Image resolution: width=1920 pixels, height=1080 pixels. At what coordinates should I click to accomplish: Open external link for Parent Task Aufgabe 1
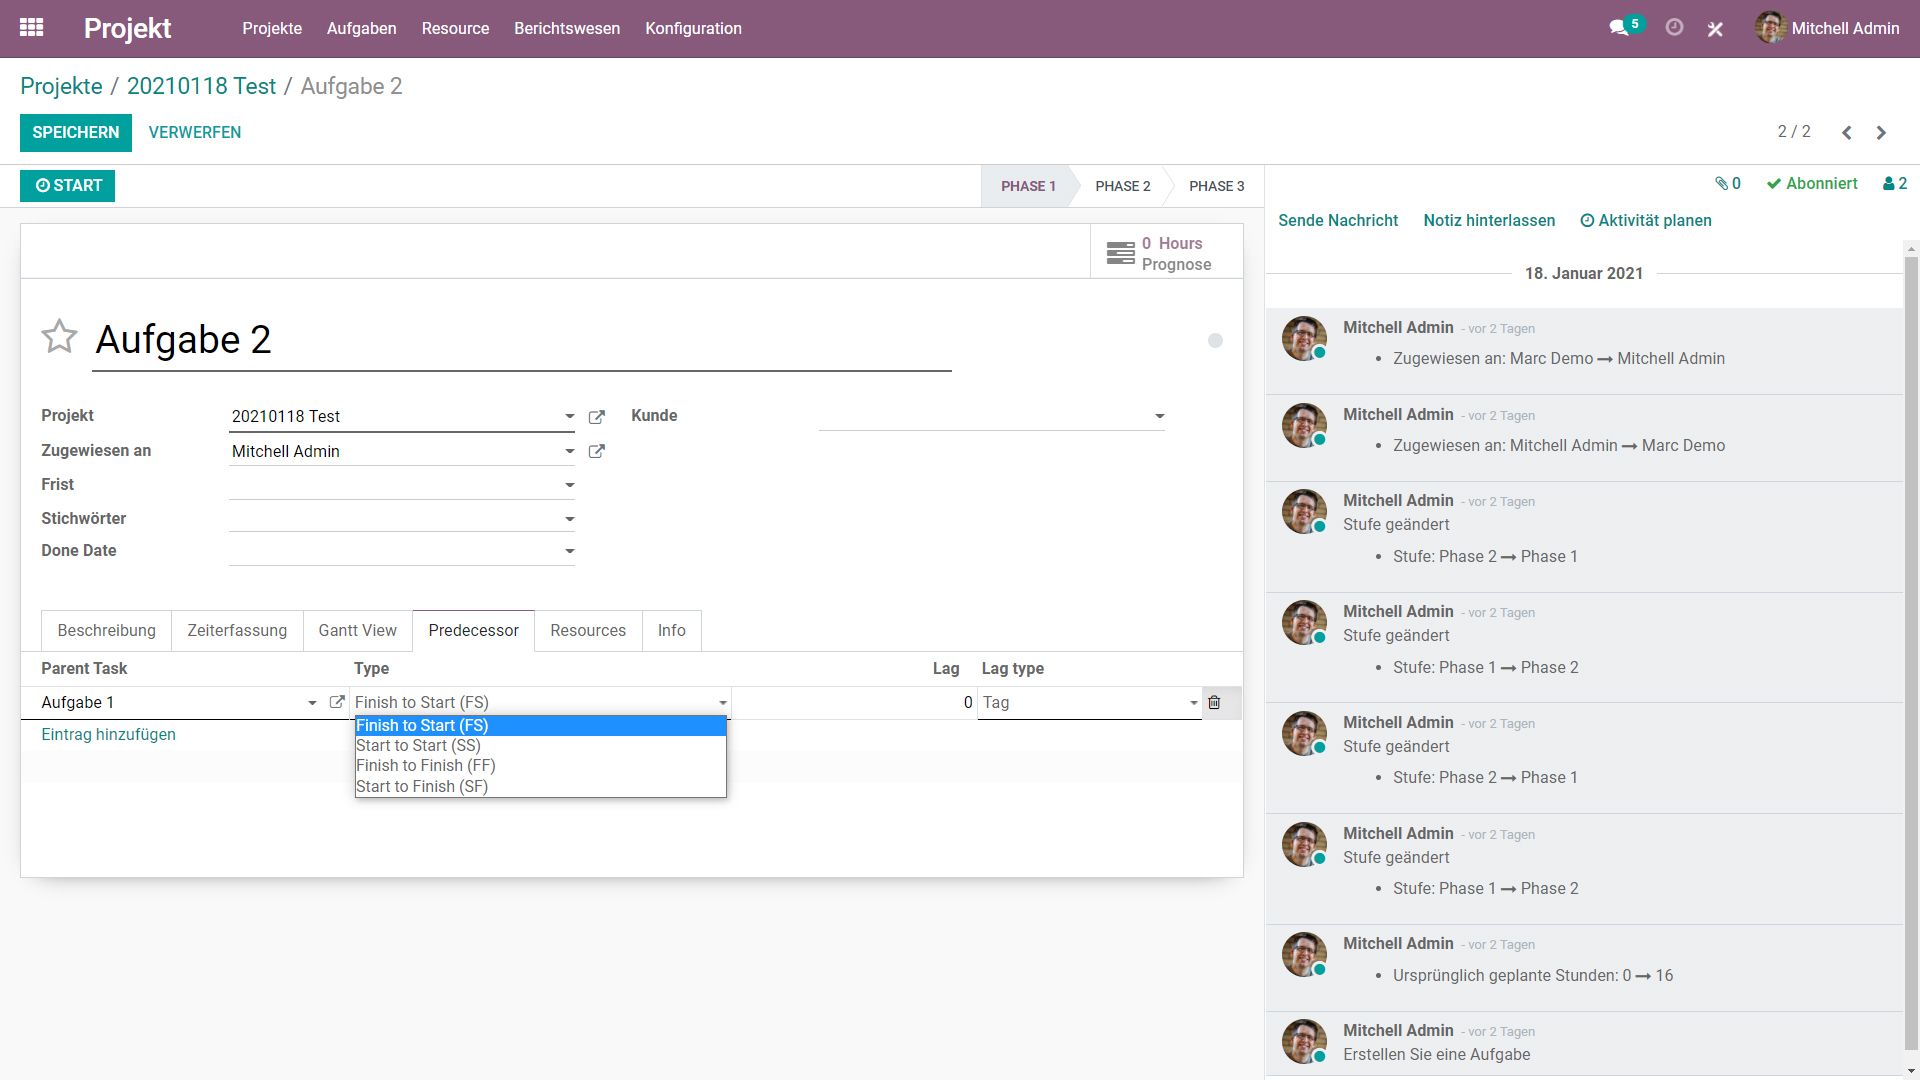click(337, 703)
